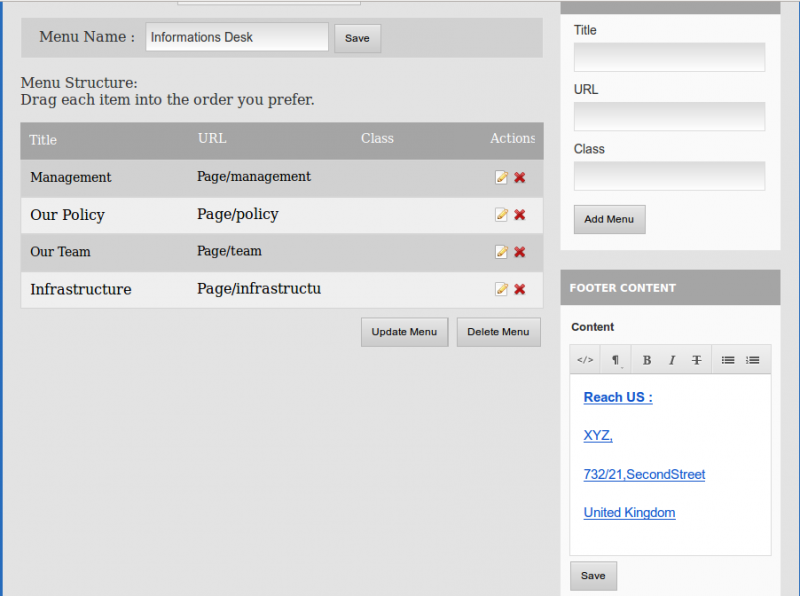Screen dimensions: 800x596
Task: Edit the Our Team menu item
Action: point(501,252)
